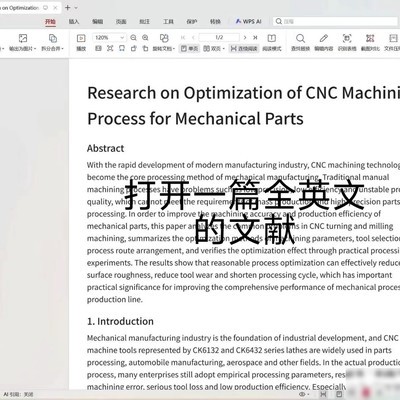Click the fit page icon
400x400 pixels.
110,48
